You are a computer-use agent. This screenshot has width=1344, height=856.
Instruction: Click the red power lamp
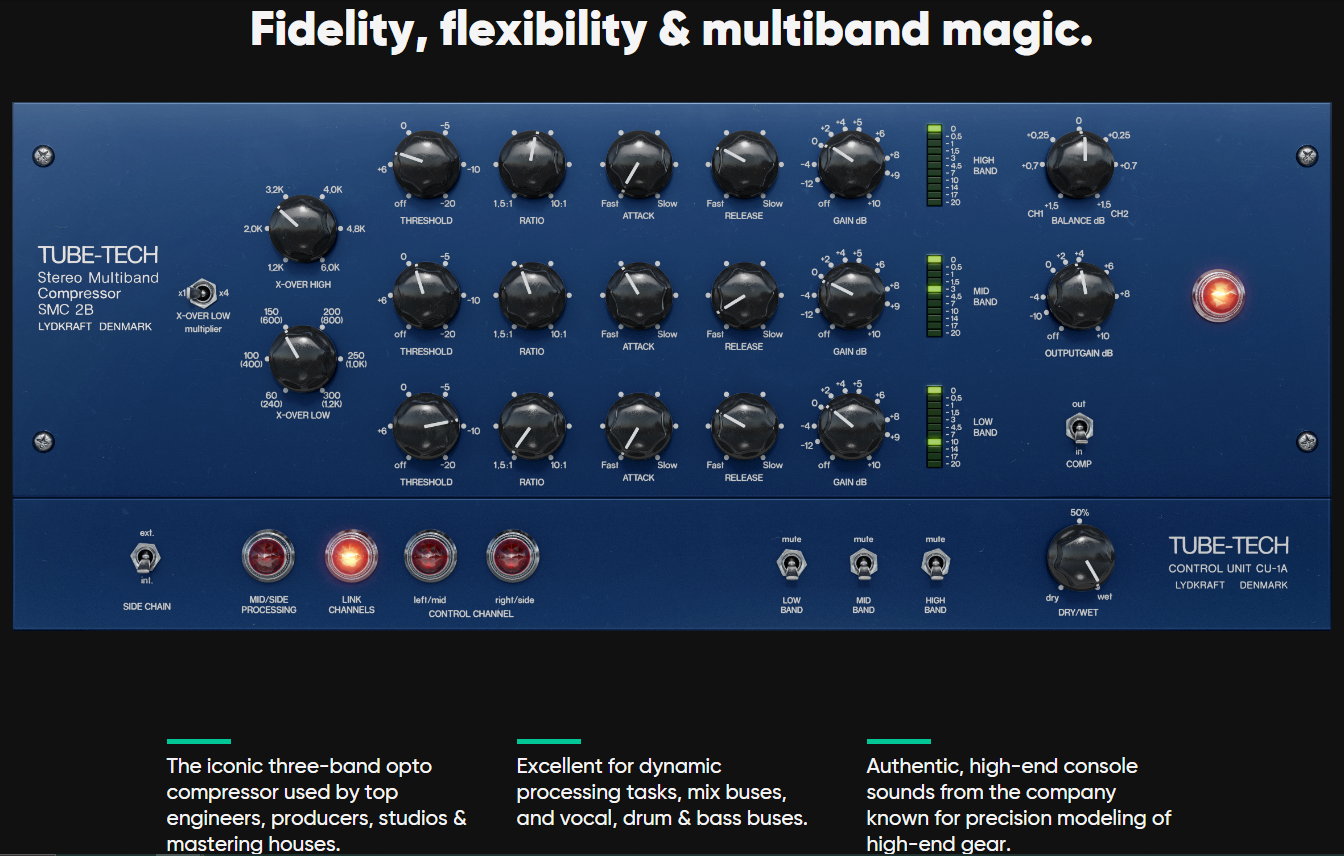[1218, 295]
